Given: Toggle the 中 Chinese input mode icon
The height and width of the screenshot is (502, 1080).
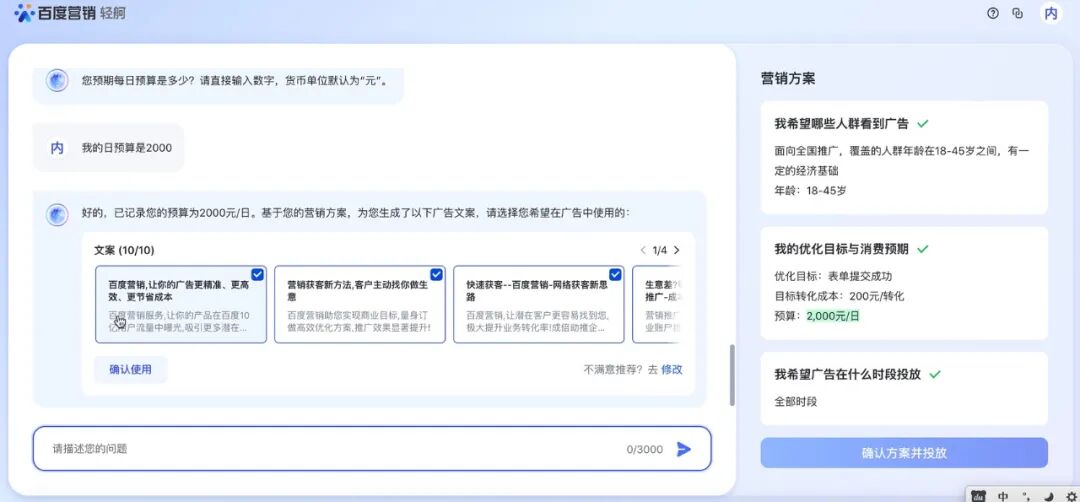Looking at the screenshot, I should coord(1004,495).
